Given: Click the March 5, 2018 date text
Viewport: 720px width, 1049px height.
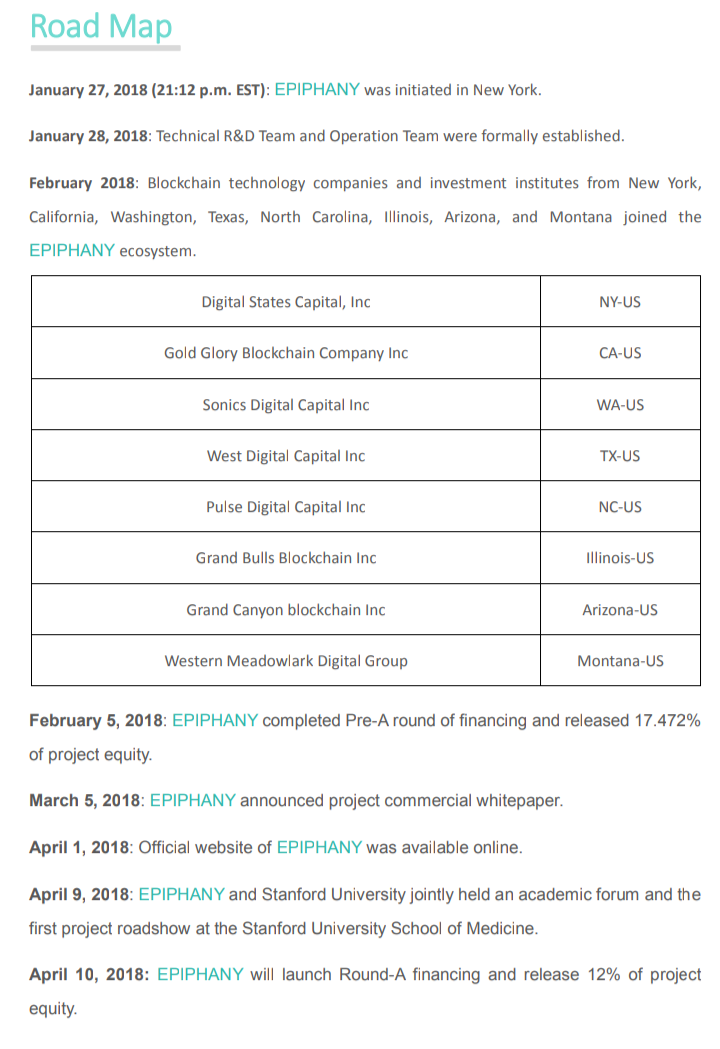Looking at the screenshot, I should tap(85, 801).
